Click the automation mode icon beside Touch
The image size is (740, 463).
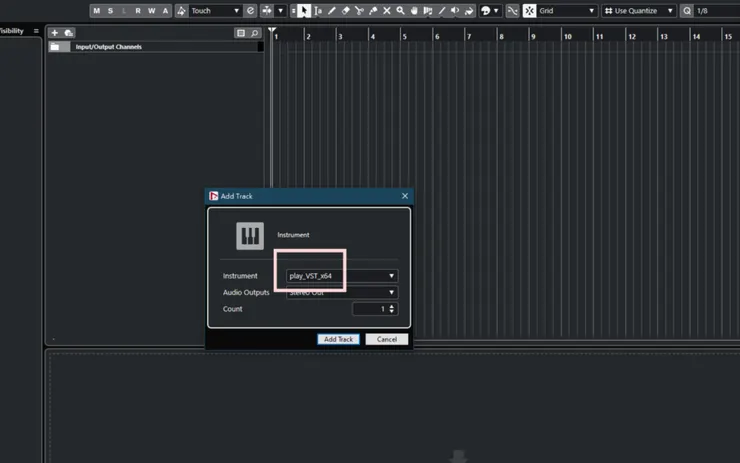(x=181, y=10)
